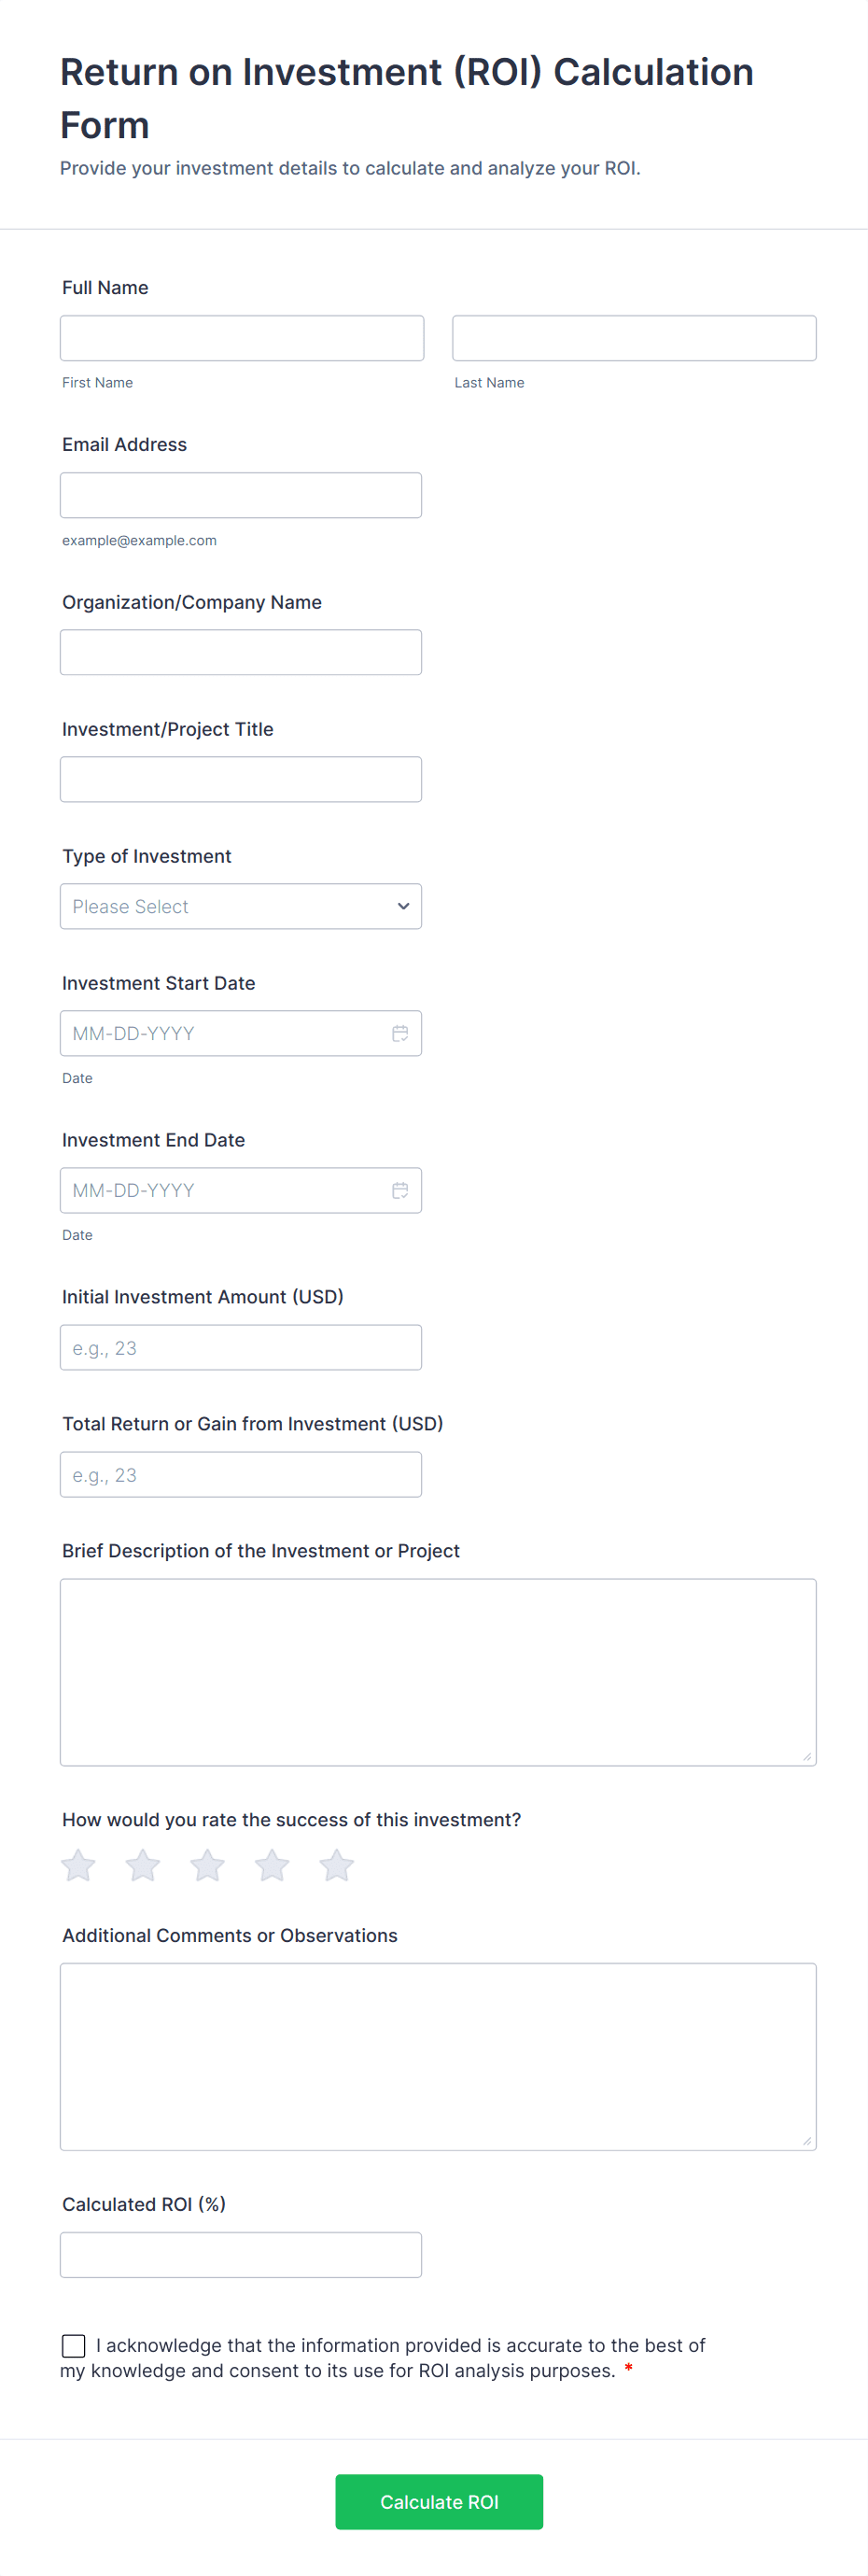The image size is (868, 2576).
Task: Give a five-star success rating
Action: 337,1865
